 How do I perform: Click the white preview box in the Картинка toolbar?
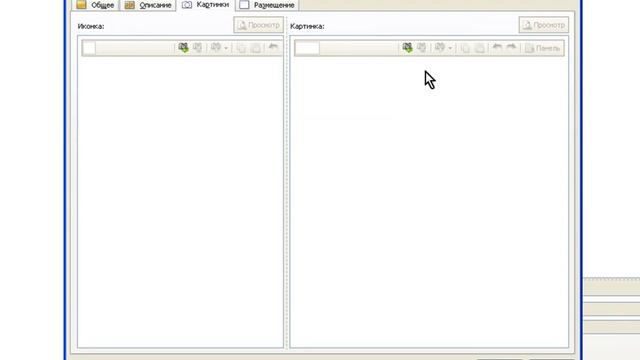point(307,48)
